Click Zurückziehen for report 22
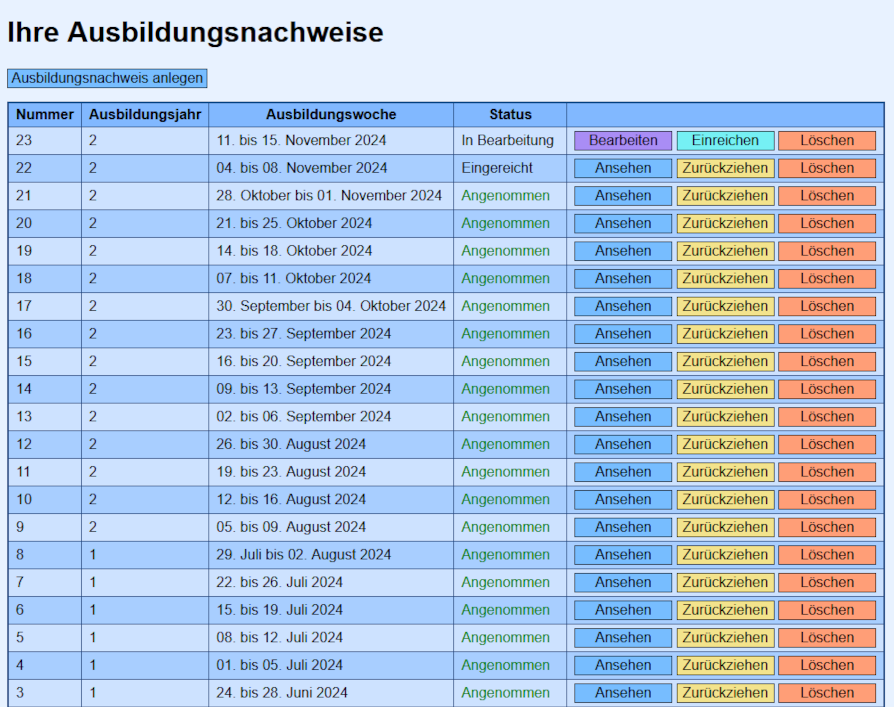 click(x=725, y=168)
